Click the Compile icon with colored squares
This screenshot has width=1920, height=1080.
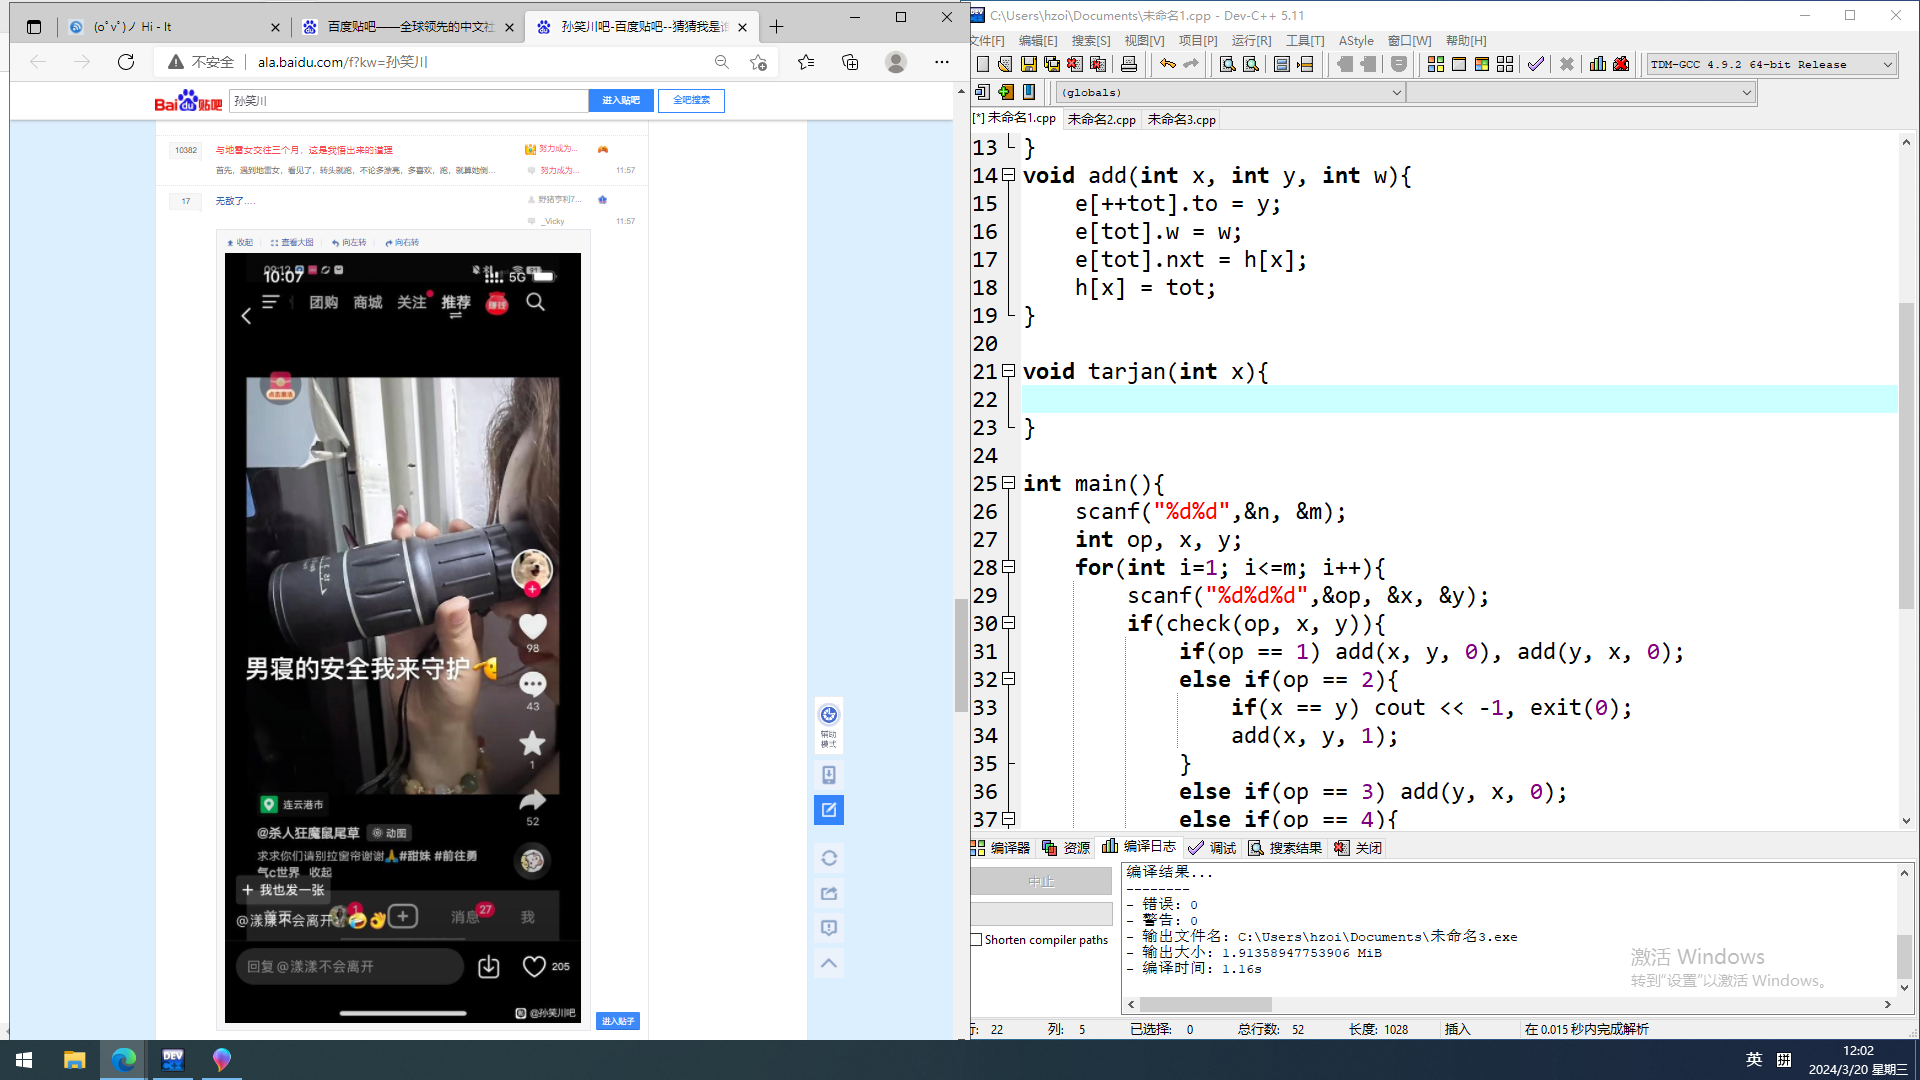coord(1435,64)
